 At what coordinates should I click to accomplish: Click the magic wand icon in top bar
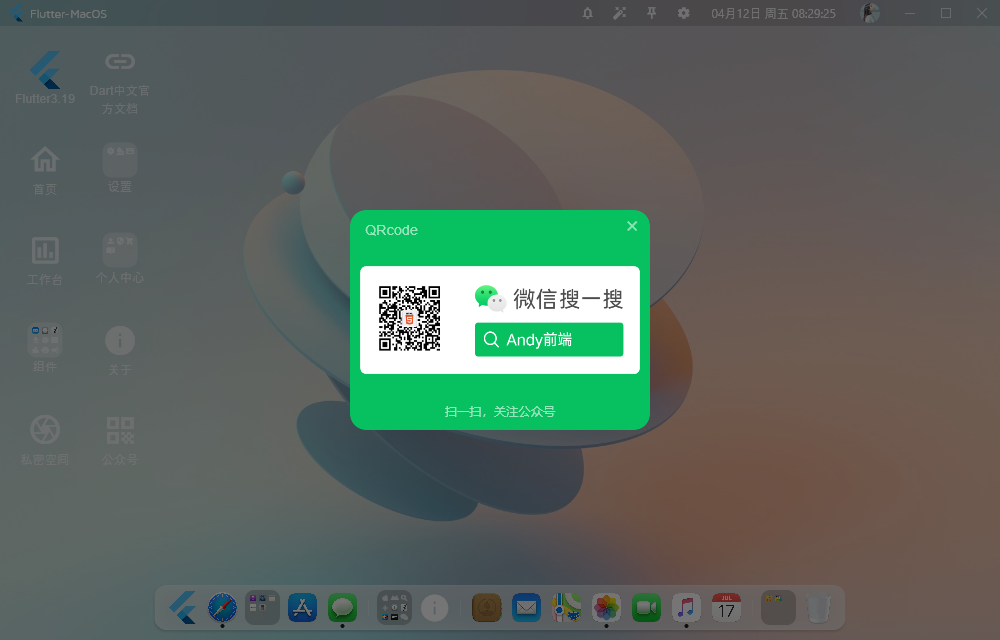click(619, 13)
